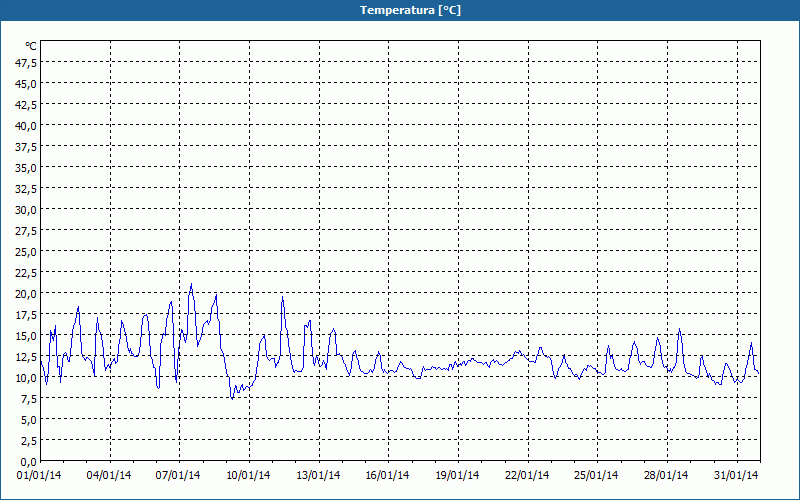Click the 32,5 y-axis value
The height and width of the screenshot is (500, 800).
pyautogui.click(x=27, y=188)
